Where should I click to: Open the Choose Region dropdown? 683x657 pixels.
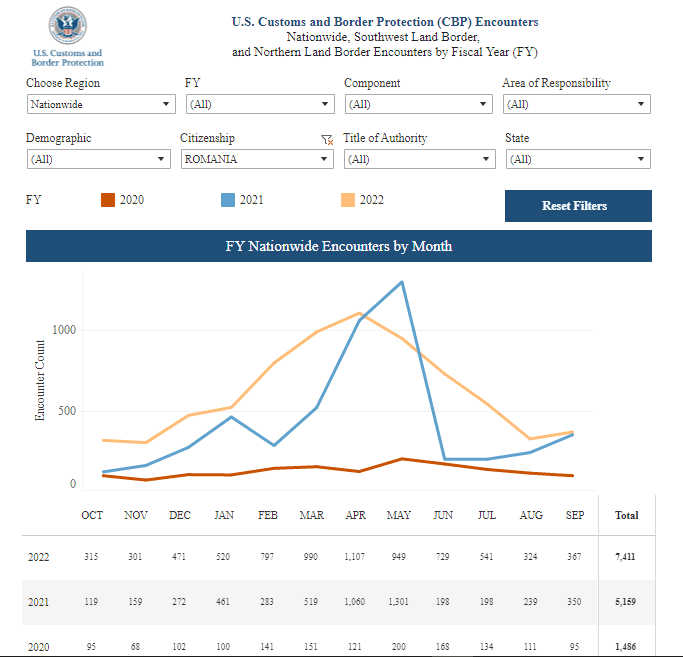102,104
